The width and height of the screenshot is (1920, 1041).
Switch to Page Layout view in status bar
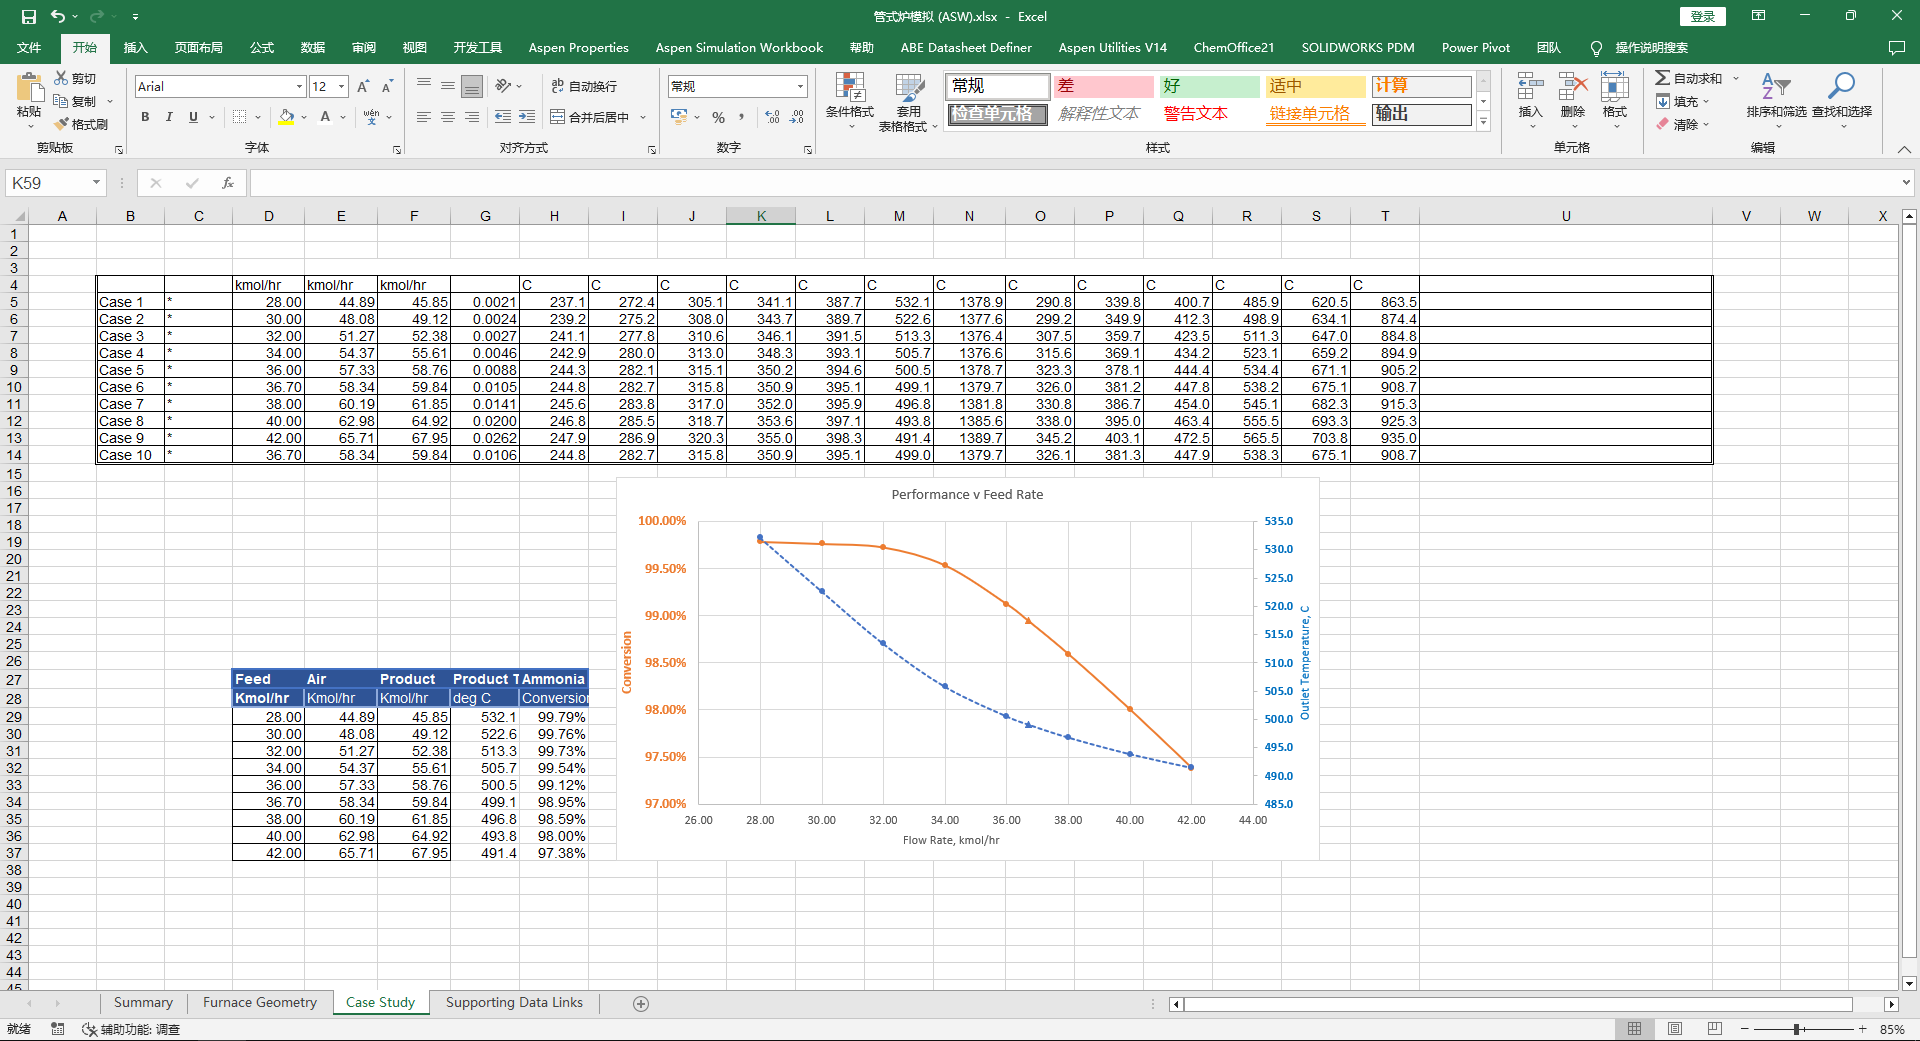[1675, 1029]
